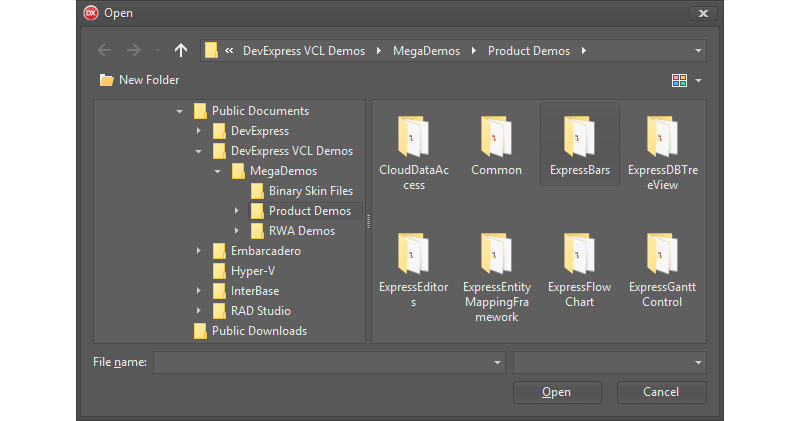Expand the RWA Demos node
The width and height of the screenshot is (800, 421).
tap(237, 231)
